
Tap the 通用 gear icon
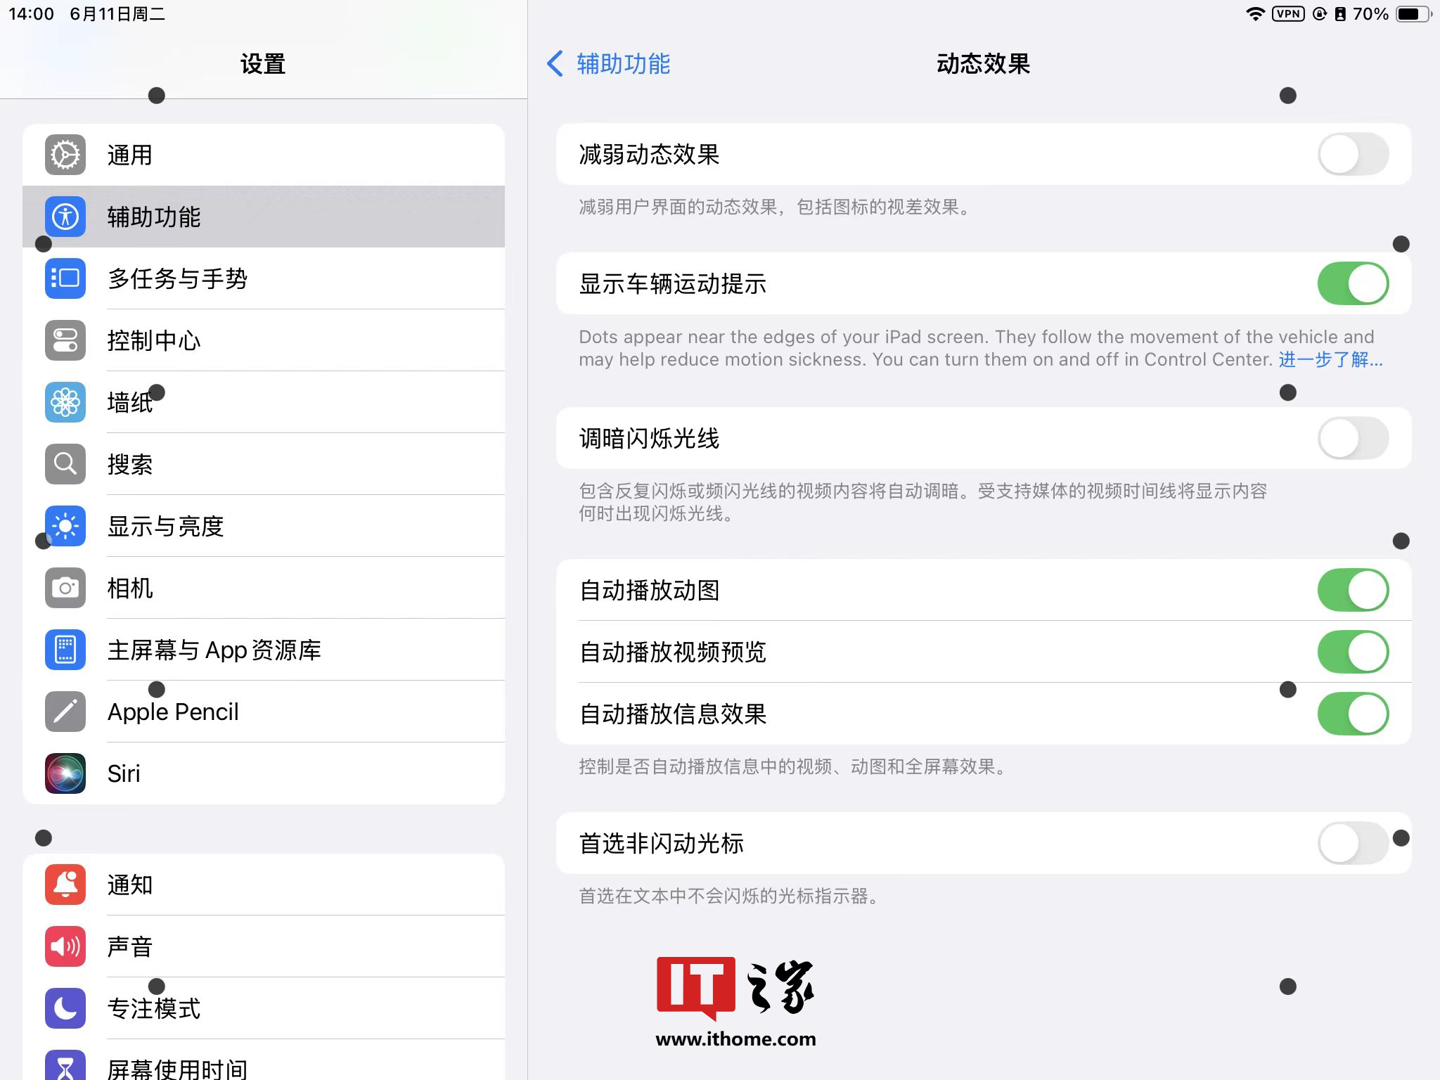pyautogui.click(x=65, y=155)
